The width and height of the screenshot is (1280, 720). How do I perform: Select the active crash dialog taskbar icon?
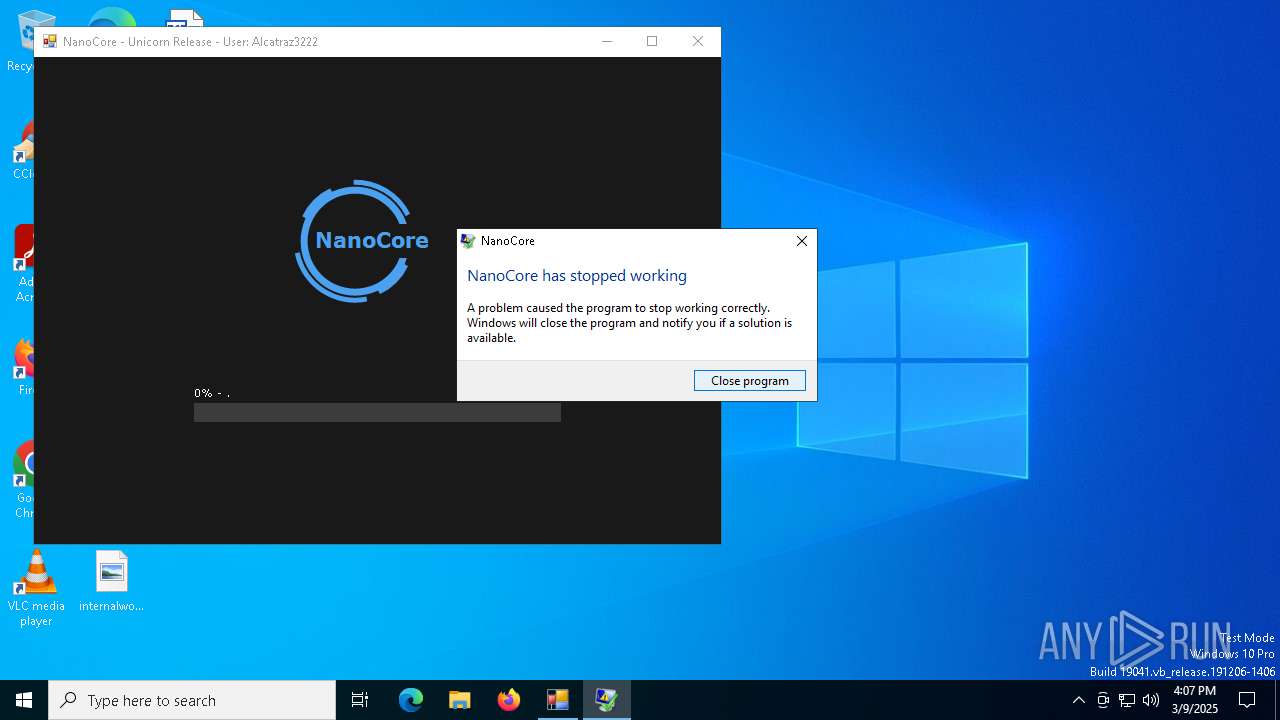[x=606, y=700]
